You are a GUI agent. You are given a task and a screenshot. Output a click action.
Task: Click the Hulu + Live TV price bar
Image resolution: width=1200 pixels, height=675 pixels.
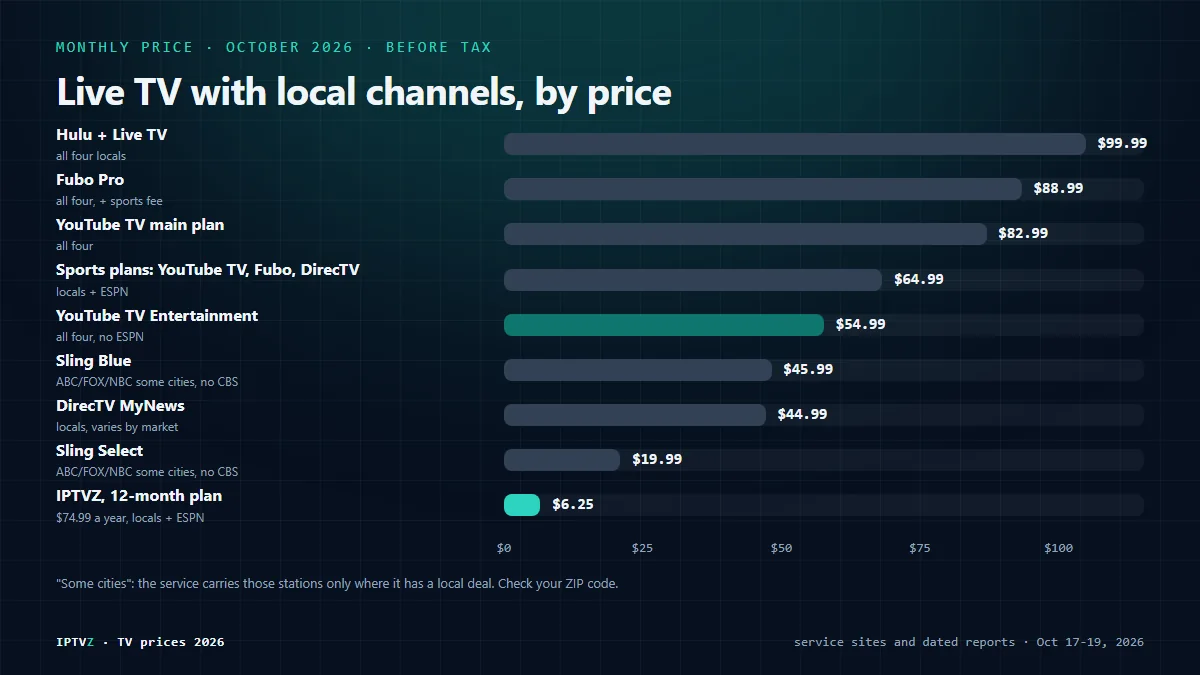pyautogui.click(x=795, y=144)
